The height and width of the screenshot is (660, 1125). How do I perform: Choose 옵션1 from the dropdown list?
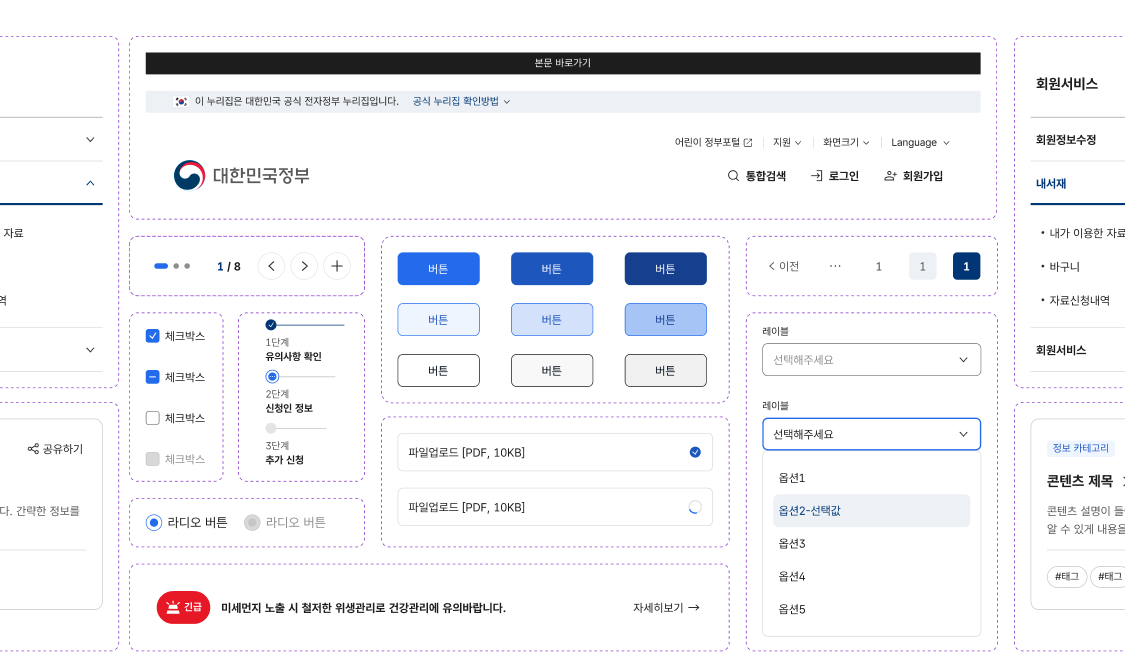871,478
